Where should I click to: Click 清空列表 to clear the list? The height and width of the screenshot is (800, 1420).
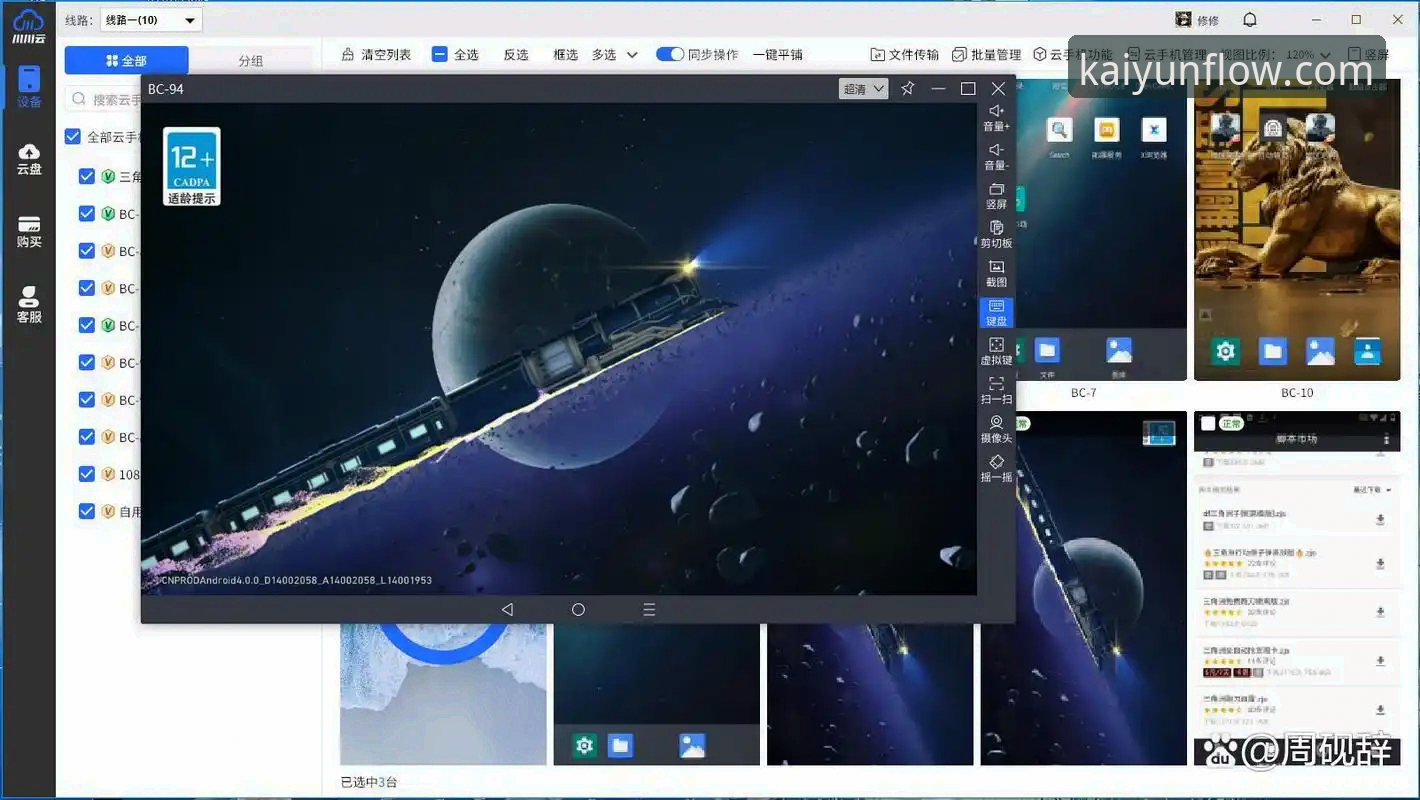point(376,54)
